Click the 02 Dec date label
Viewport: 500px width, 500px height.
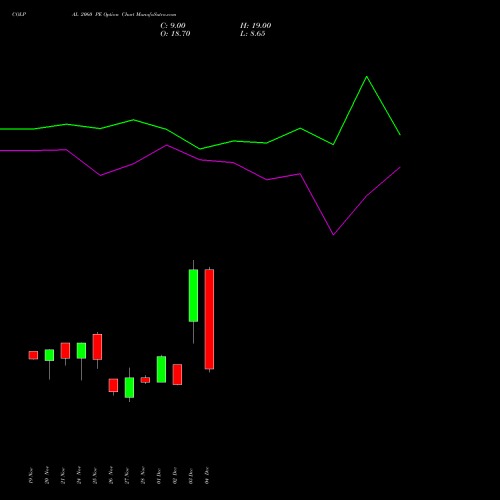[175, 476]
